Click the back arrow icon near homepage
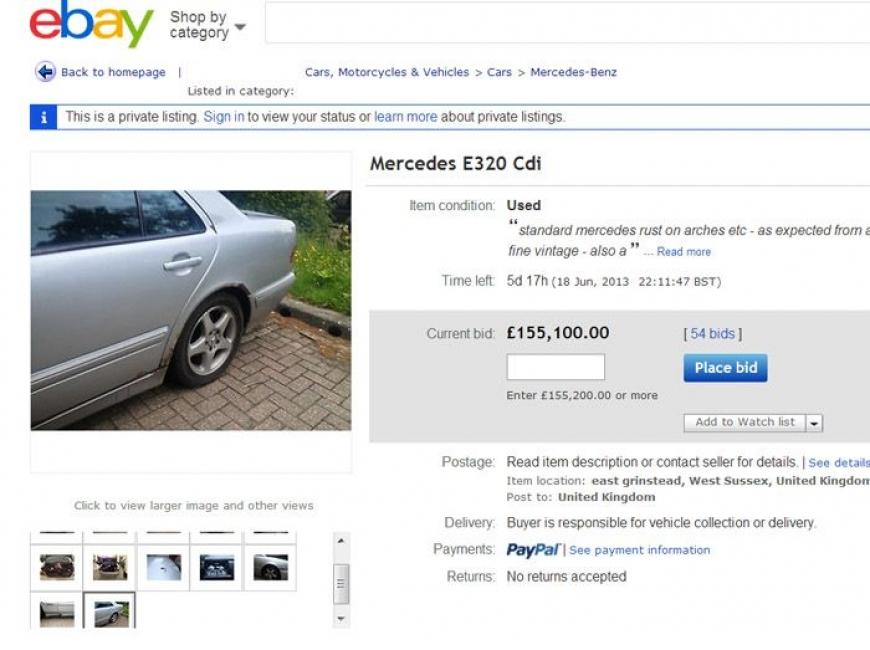Screen dimensions: 870x650 coord(45,72)
